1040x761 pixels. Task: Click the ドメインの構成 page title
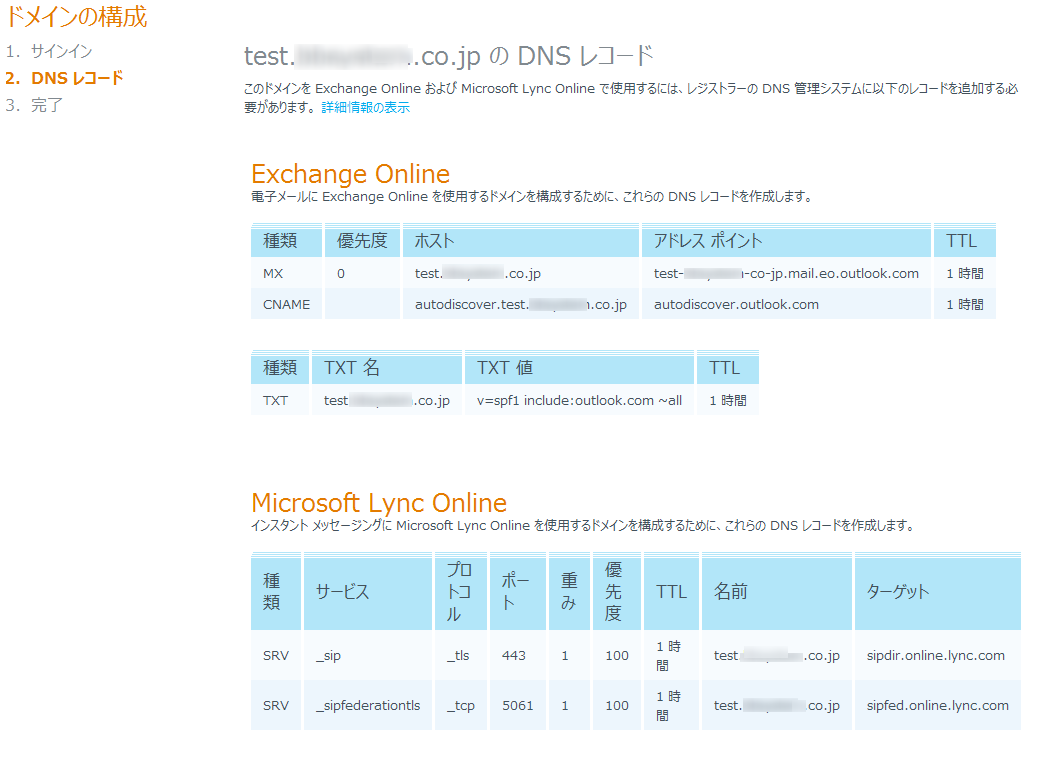click(x=76, y=17)
